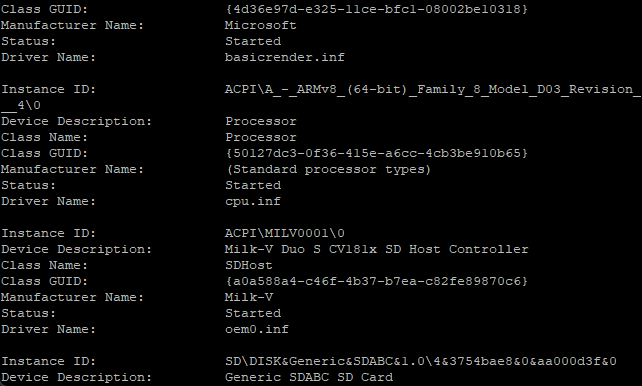Click the display class GUID starting 4d36e97d
Viewport: 642px width, 386px height.
tap(376, 9)
